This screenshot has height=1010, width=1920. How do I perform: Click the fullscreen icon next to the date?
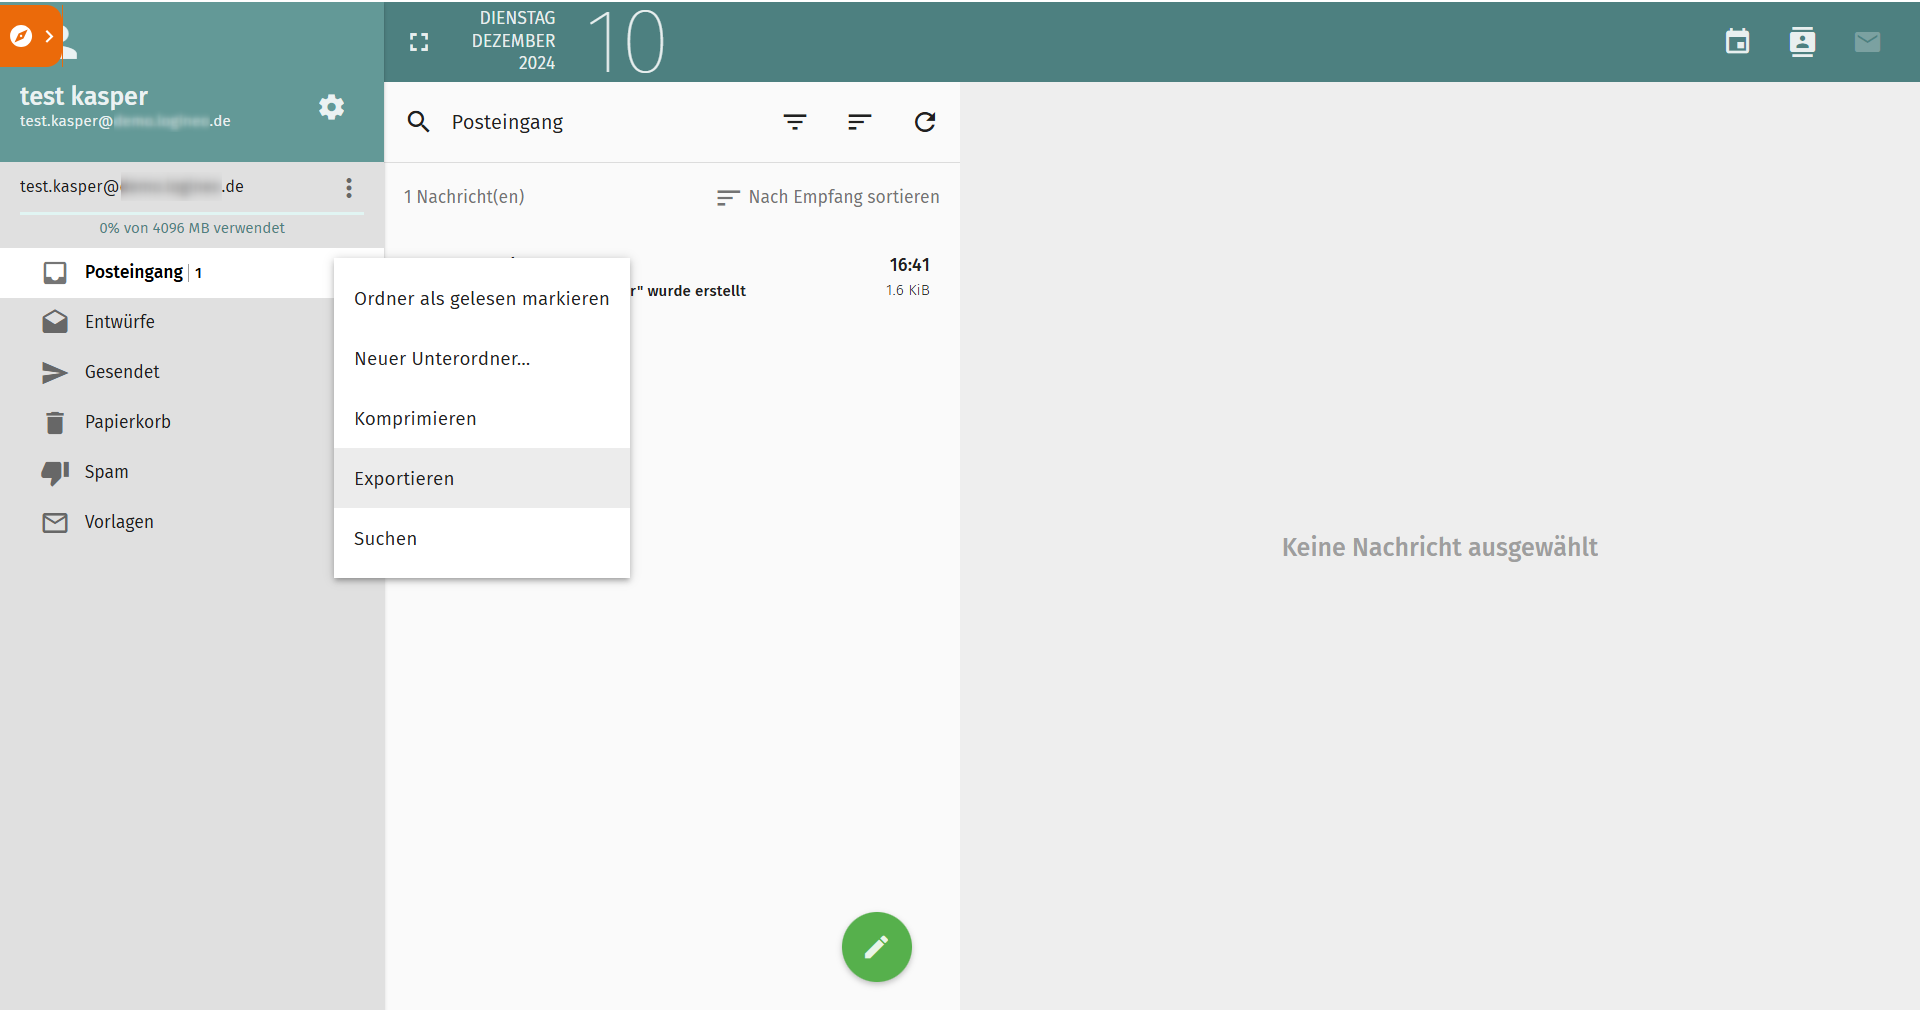419,42
